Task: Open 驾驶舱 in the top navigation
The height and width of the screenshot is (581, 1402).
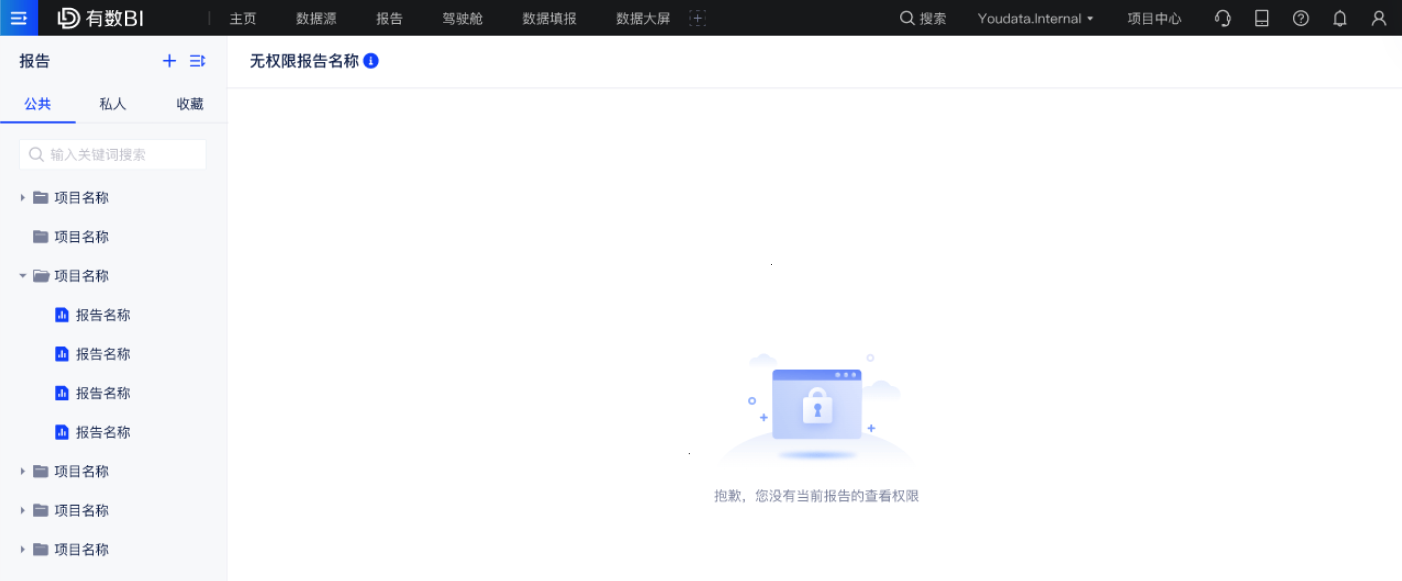Action: click(x=462, y=18)
